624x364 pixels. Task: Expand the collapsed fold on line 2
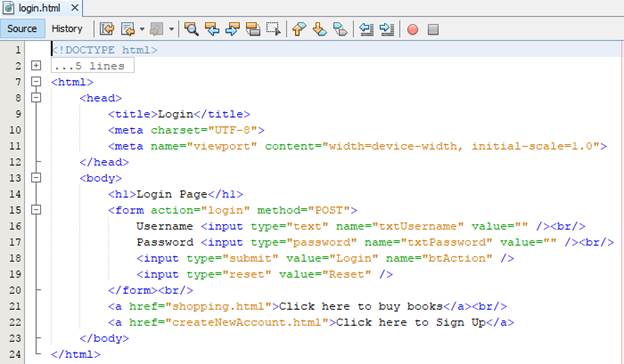coord(36,65)
